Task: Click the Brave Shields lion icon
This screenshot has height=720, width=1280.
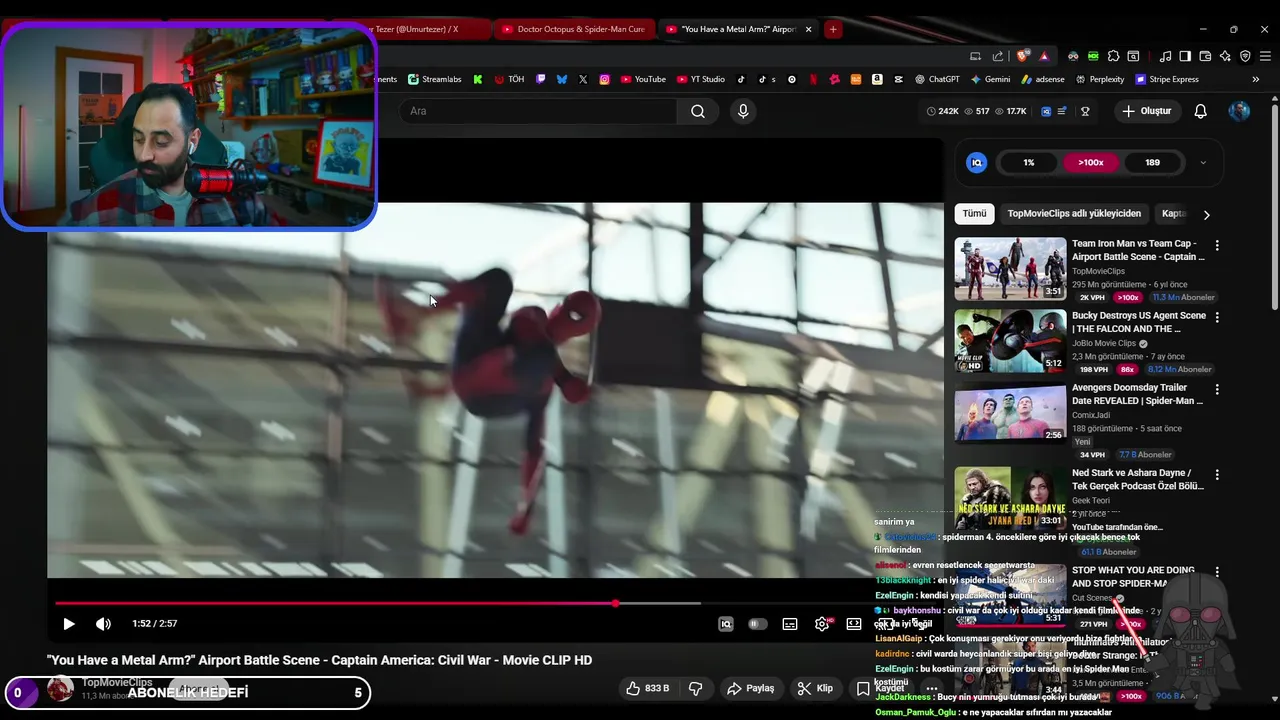Action: tap(1022, 56)
